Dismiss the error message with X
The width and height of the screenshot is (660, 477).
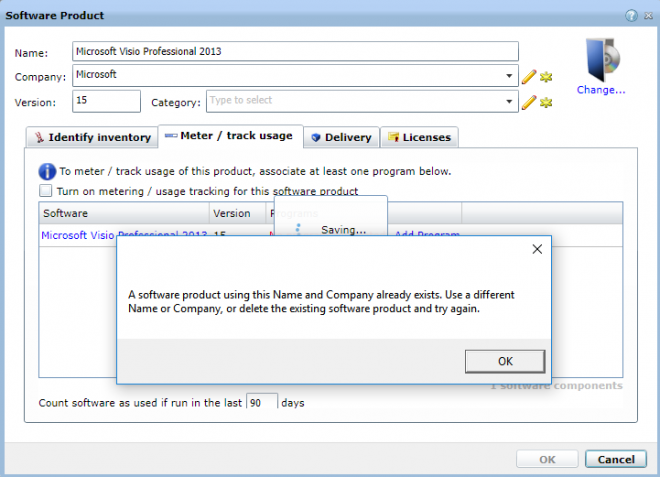[537, 249]
